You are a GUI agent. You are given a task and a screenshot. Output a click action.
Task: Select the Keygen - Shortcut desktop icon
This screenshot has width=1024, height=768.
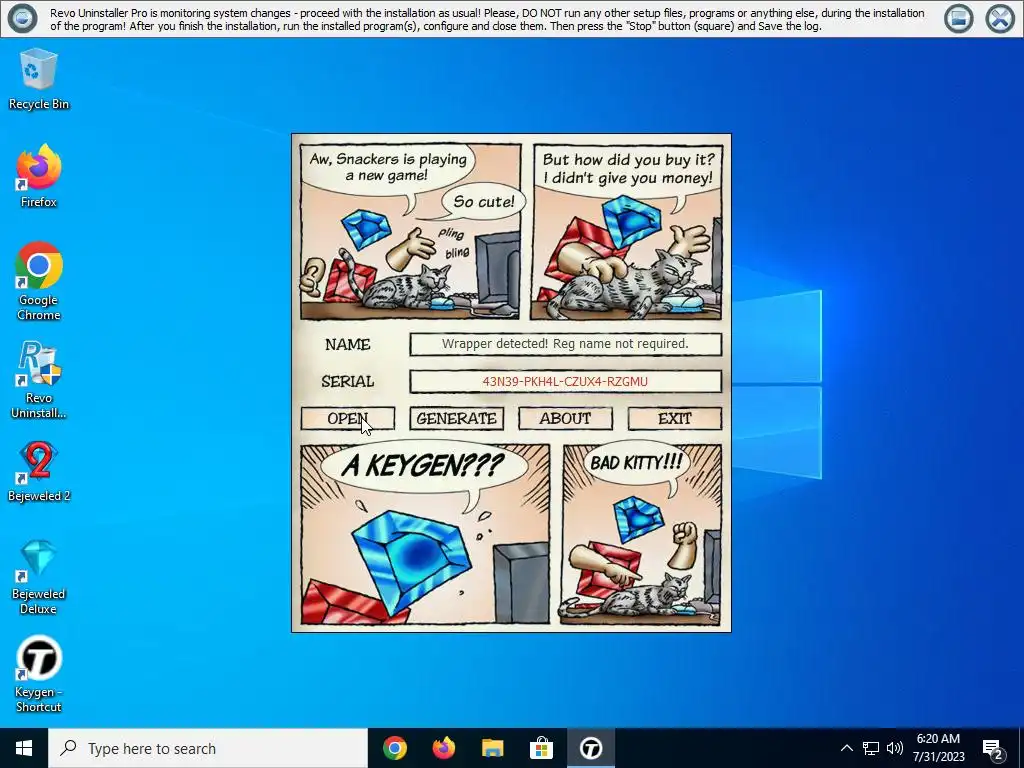(x=39, y=675)
